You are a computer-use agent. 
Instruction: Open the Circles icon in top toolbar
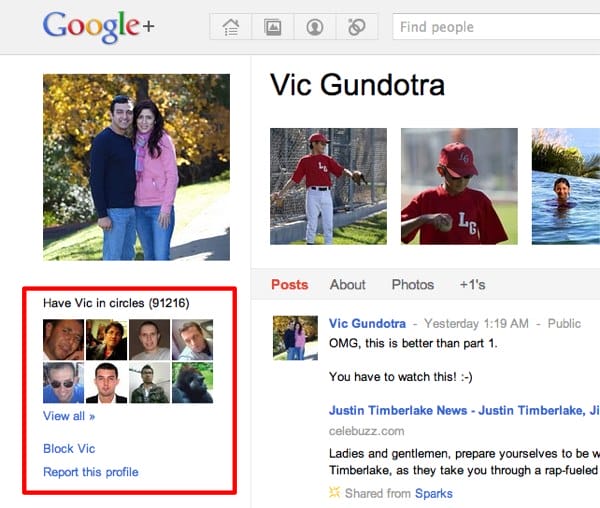(x=356, y=27)
